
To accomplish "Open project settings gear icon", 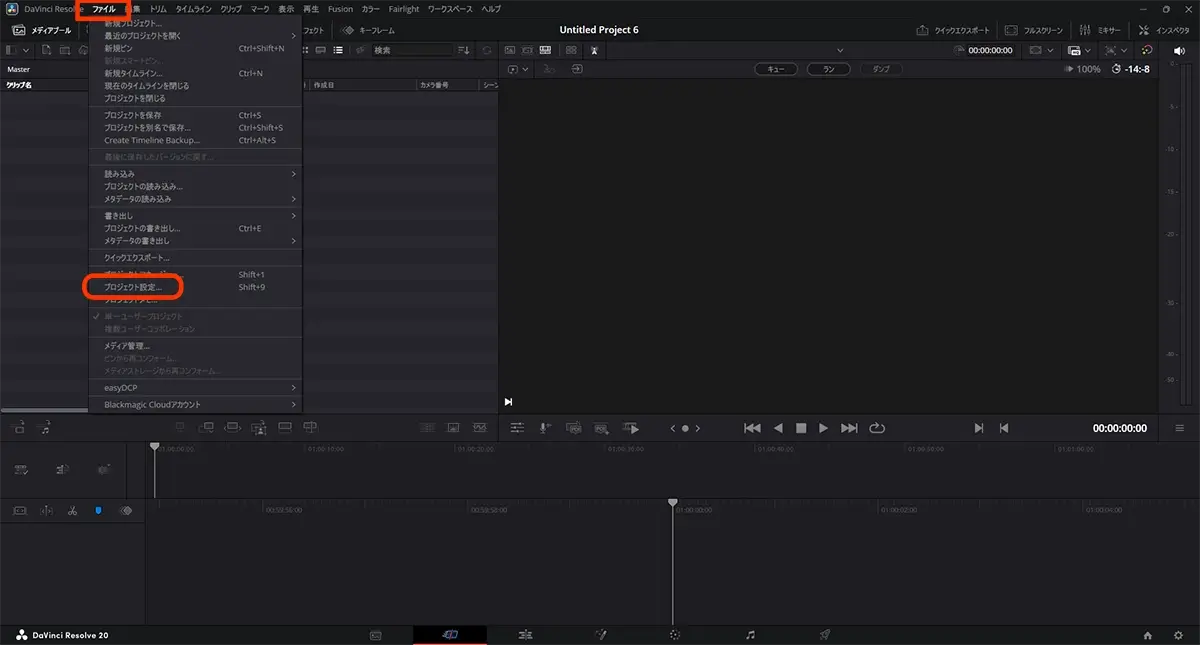I will click(1176, 635).
